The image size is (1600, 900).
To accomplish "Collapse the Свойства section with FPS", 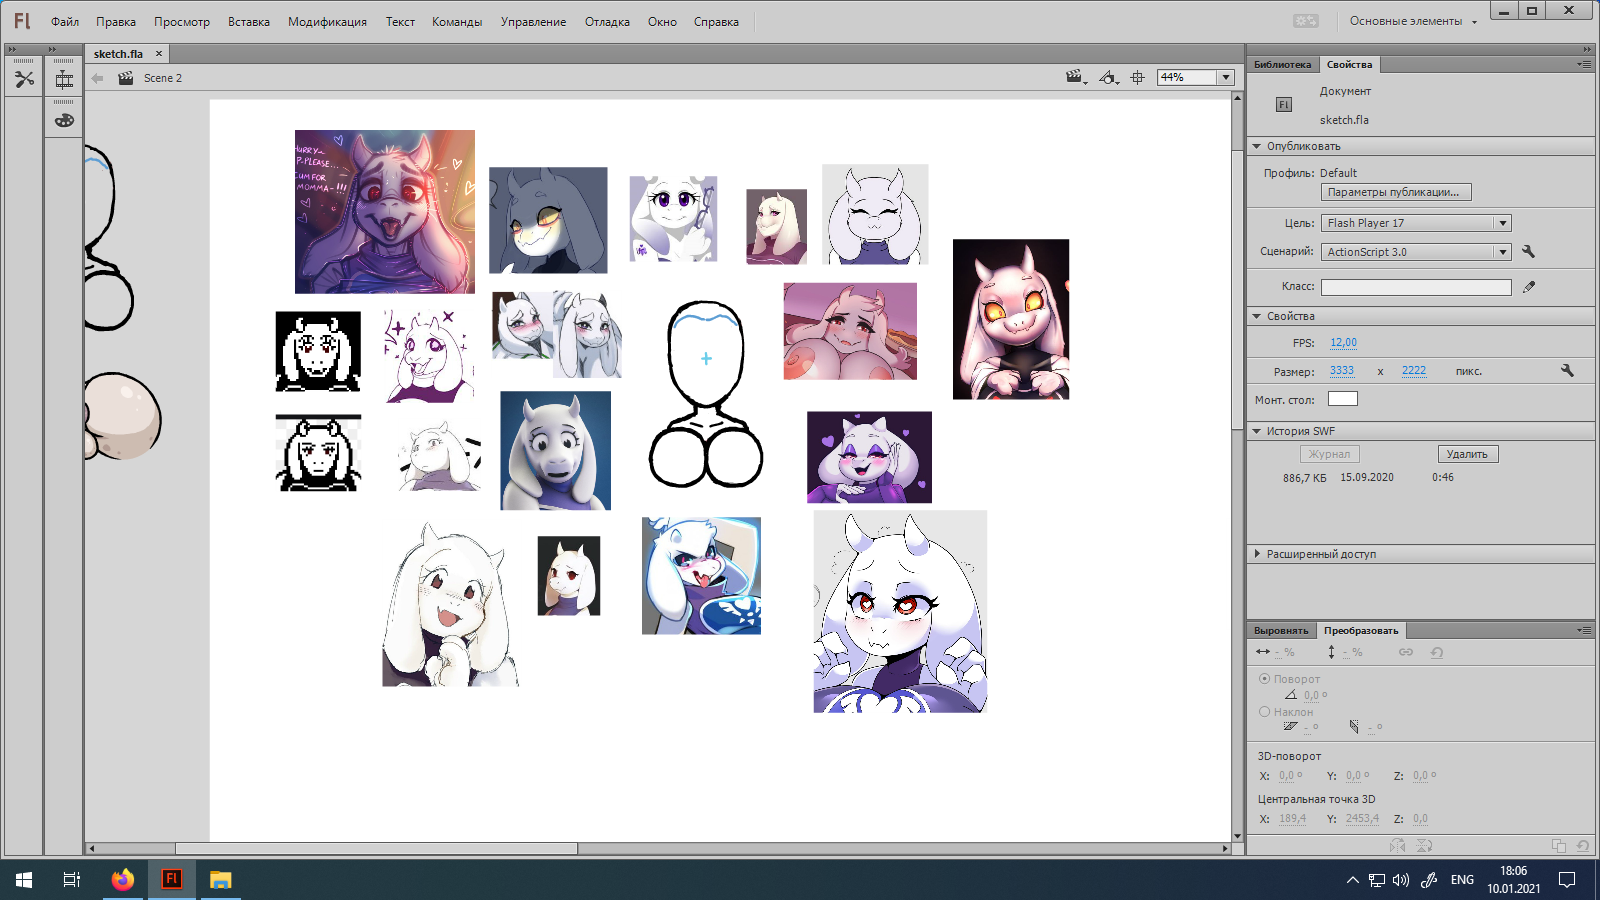I will tap(1257, 316).
